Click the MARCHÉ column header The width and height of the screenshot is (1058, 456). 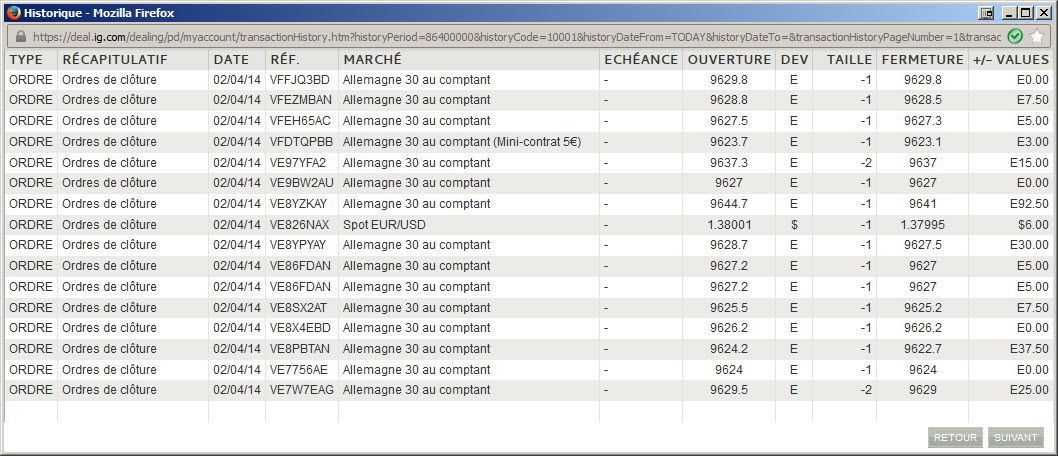pos(372,59)
